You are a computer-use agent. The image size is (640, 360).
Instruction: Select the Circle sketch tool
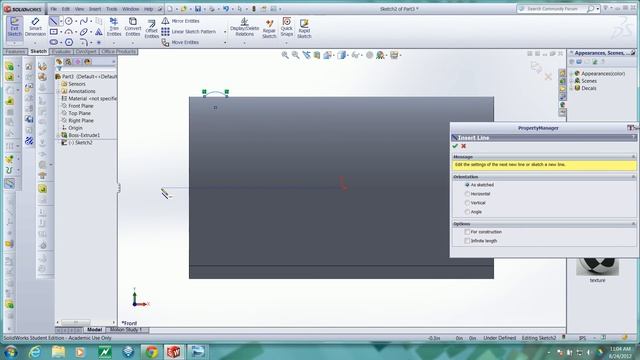coord(69,21)
